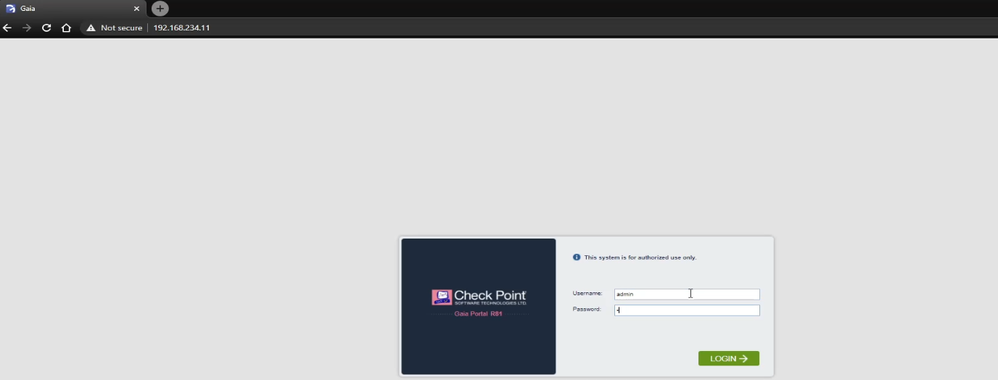Viewport: 998px width, 380px height.
Task: Click the Password label
Action: point(587,309)
